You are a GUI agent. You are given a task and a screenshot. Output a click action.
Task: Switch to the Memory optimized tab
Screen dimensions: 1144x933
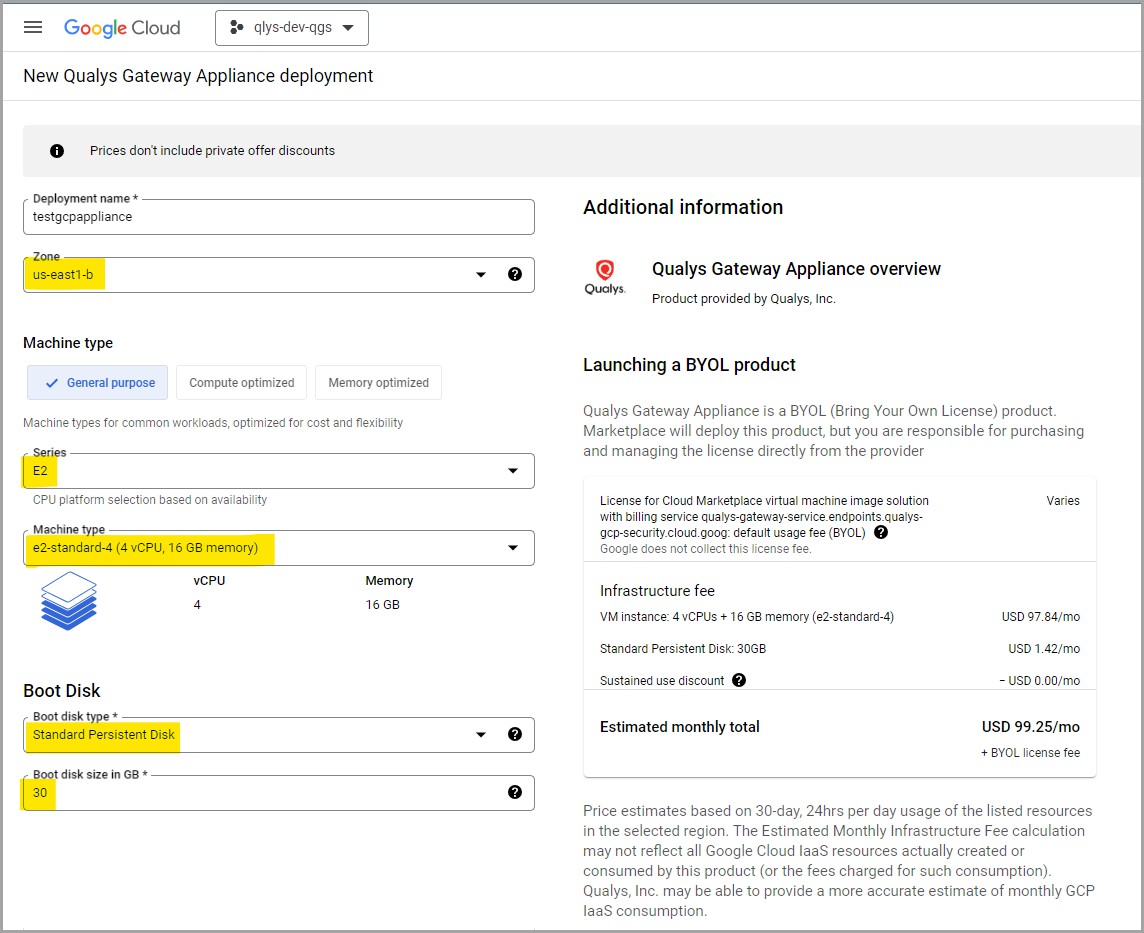point(379,383)
